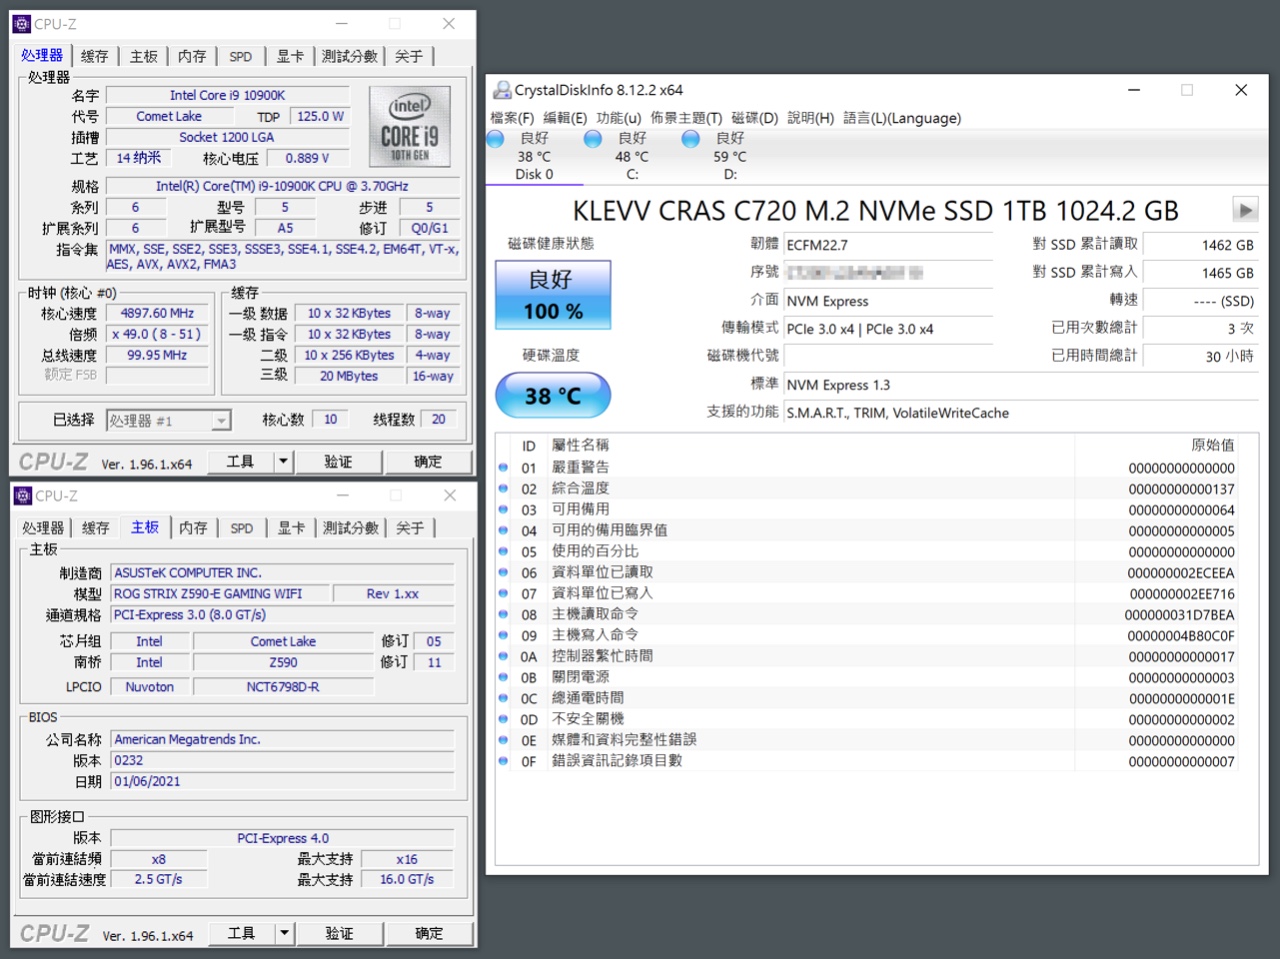Open the 佈景主題(T) menu
The width and height of the screenshot is (1280, 959).
[x=686, y=118]
